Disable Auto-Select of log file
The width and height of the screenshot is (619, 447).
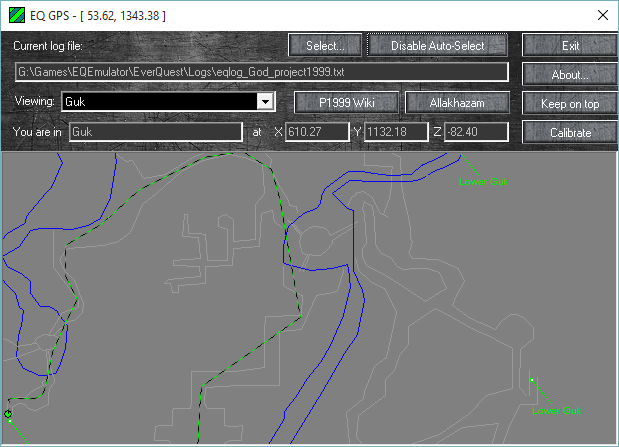pos(438,46)
